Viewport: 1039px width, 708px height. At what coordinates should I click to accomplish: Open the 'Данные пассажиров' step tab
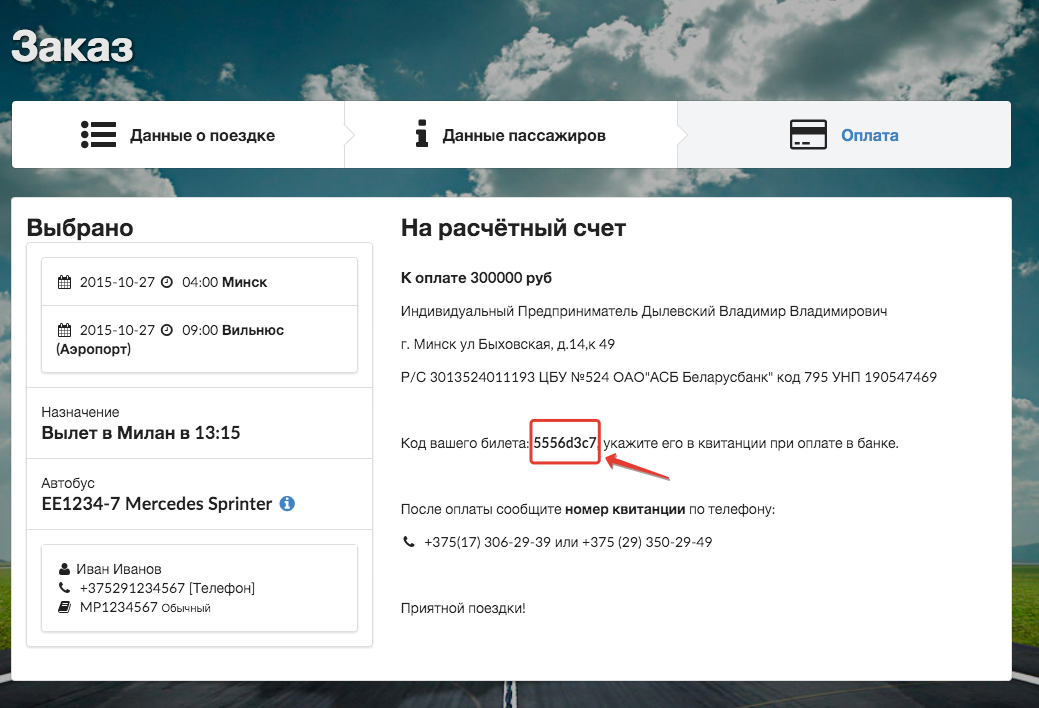click(x=511, y=135)
